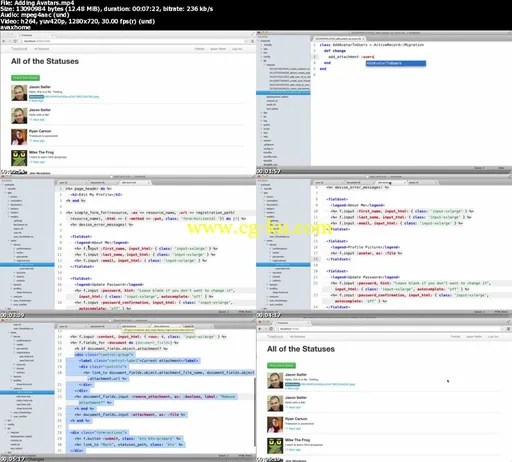The width and height of the screenshot is (512, 462).
Task: Open the attachment file link in frame with cursor
Action: pos(328,384)
